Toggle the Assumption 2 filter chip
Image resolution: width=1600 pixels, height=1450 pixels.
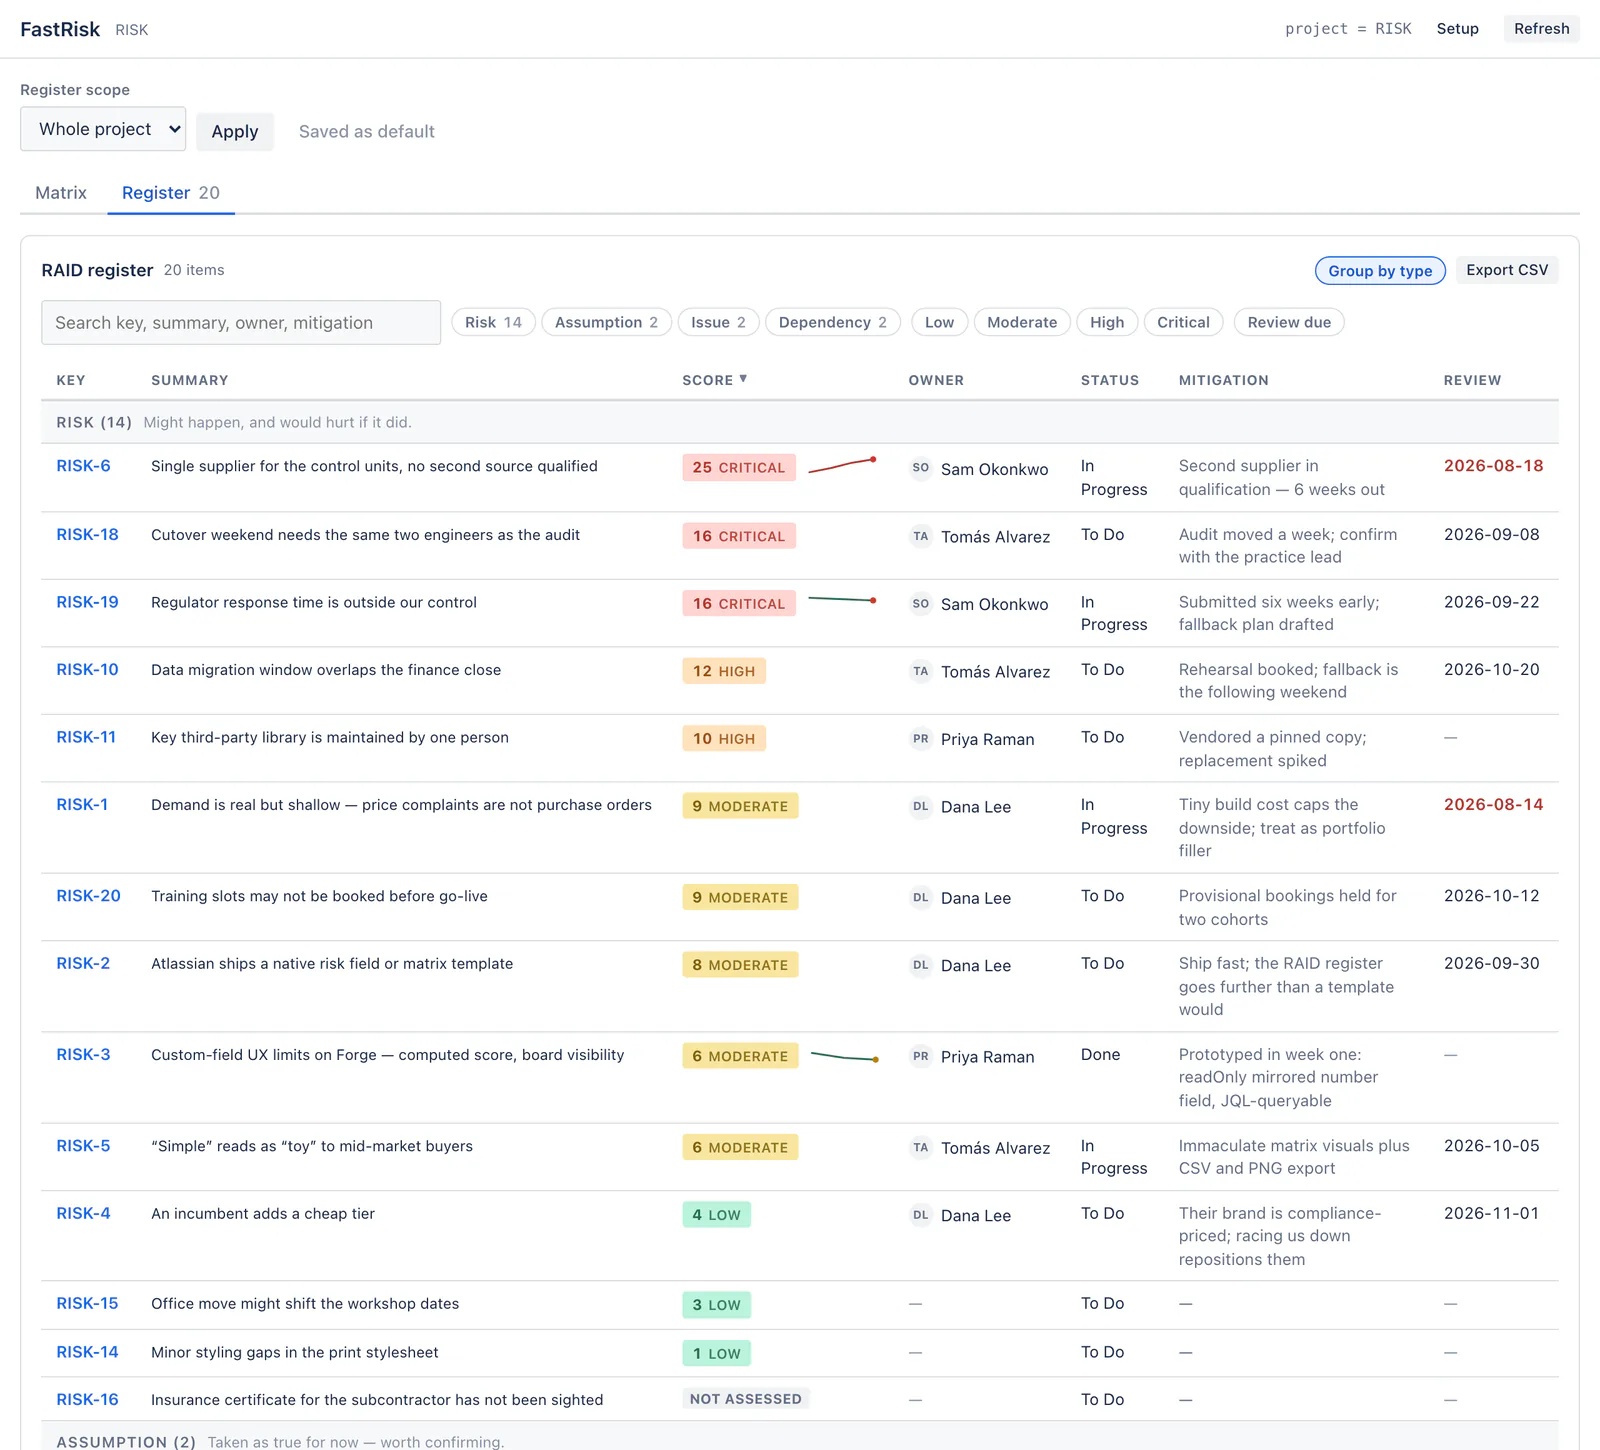point(606,322)
